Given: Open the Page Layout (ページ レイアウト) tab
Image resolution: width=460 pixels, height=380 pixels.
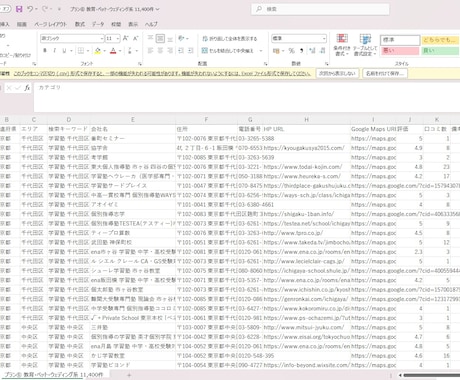Looking at the screenshot, I should 50,24.
